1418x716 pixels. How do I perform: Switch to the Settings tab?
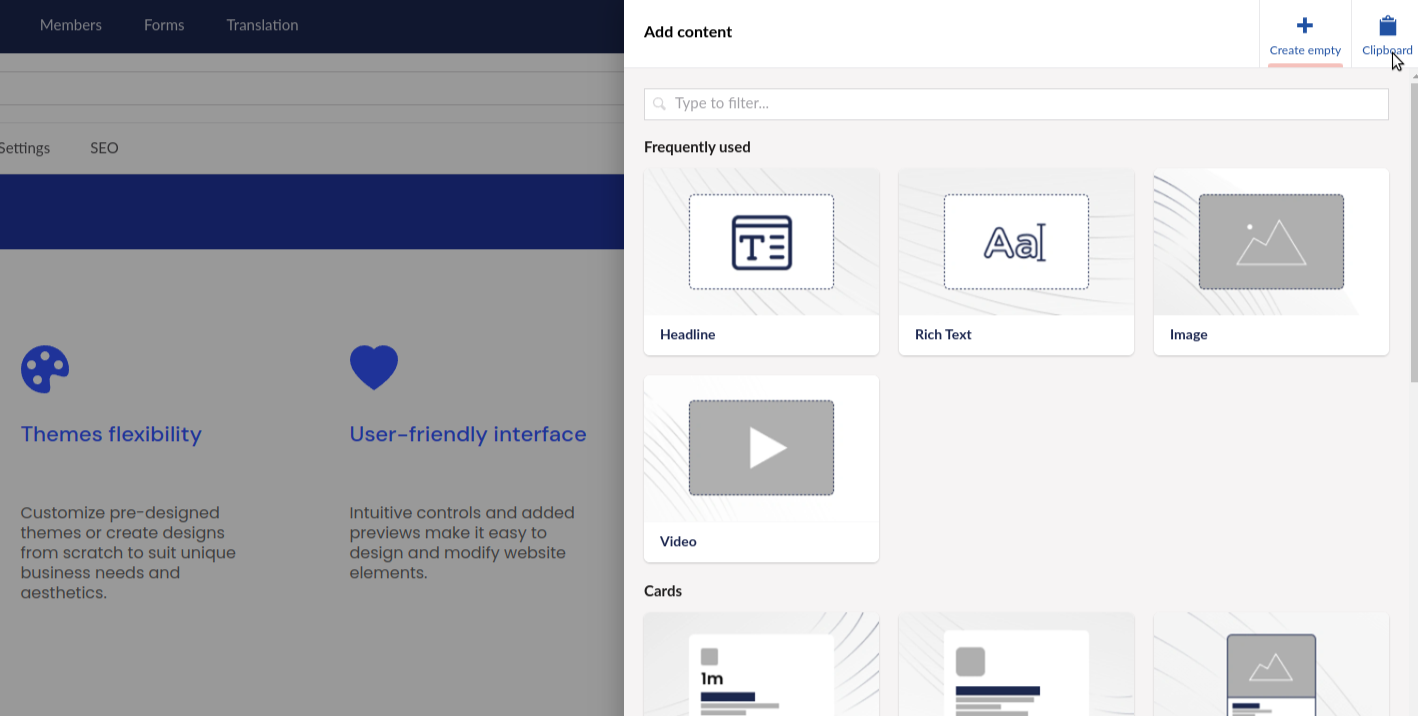point(24,148)
